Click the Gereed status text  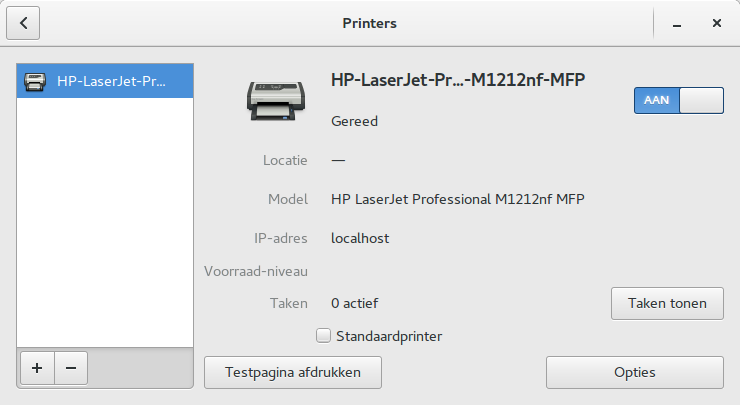click(x=354, y=121)
